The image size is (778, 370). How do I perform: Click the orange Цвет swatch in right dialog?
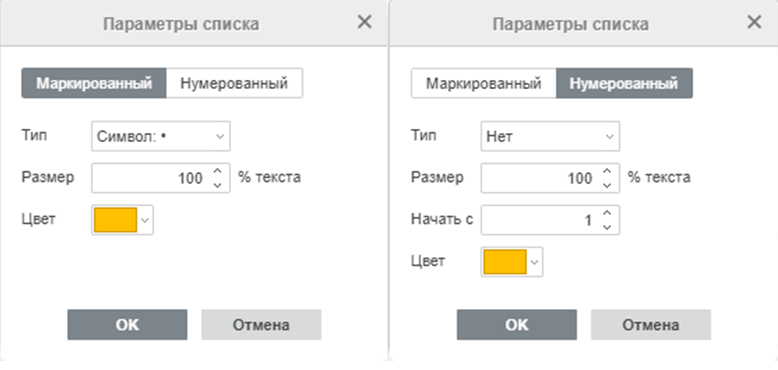coord(505,261)
